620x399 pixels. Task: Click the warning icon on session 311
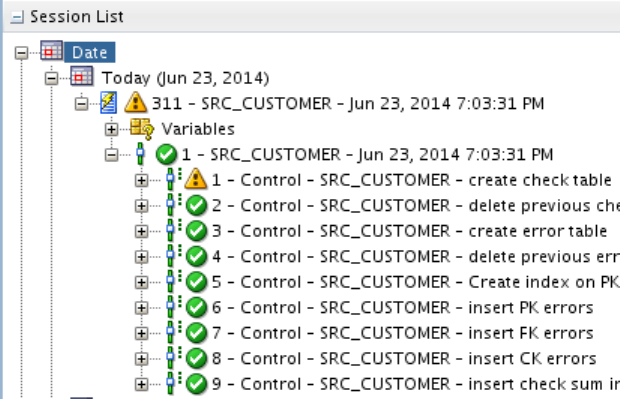click(x=136, y=102)
